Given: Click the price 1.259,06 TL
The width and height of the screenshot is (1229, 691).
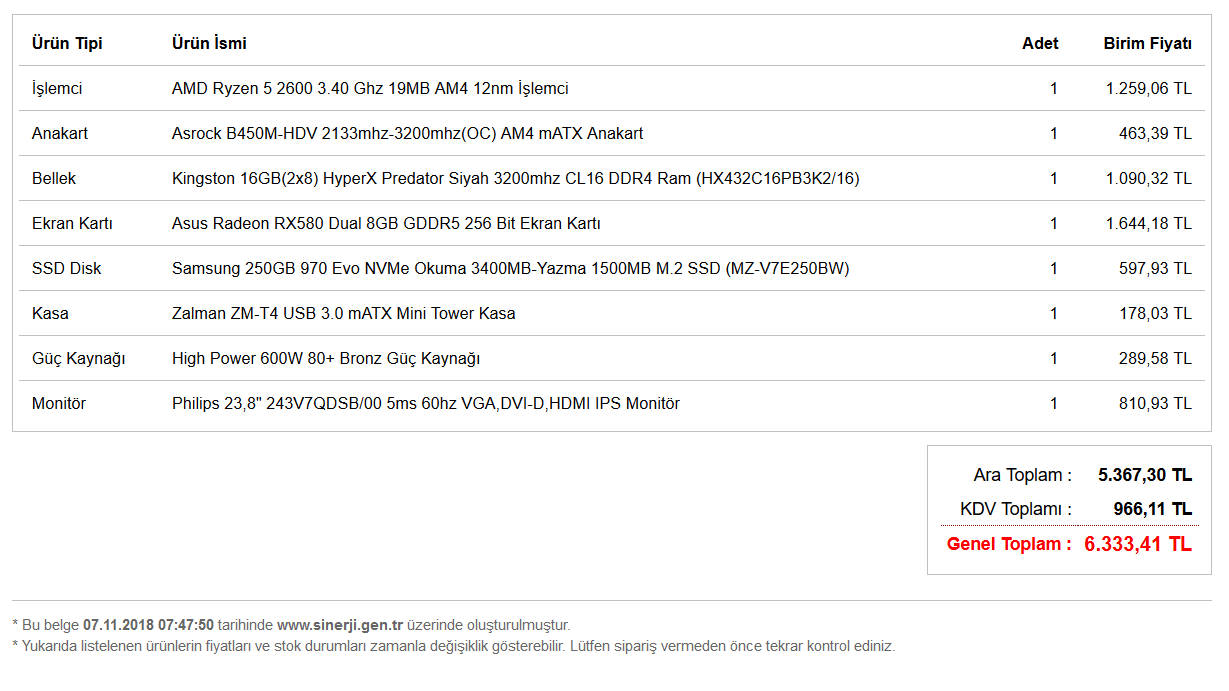Looking at the screenshot, I should 1149,88.
